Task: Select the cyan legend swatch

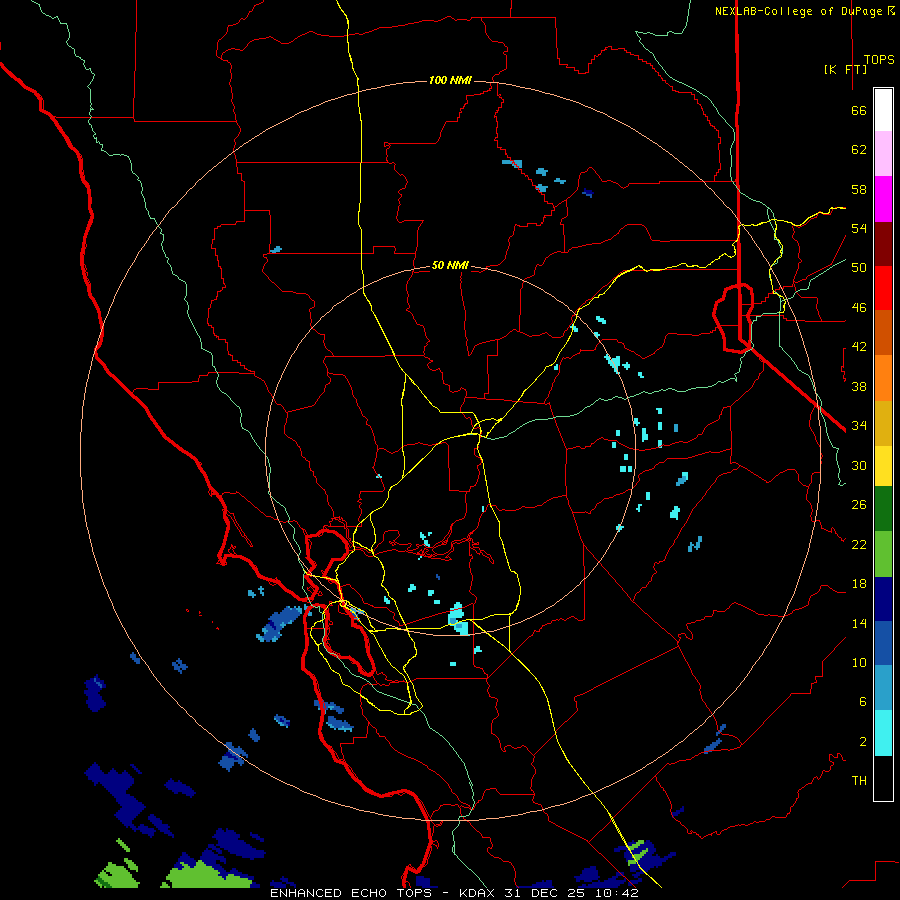Action: click(883, 733)
